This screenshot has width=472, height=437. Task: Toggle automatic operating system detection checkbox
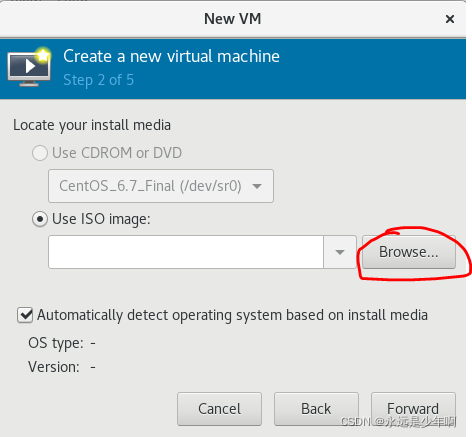[x=25, y=315]
